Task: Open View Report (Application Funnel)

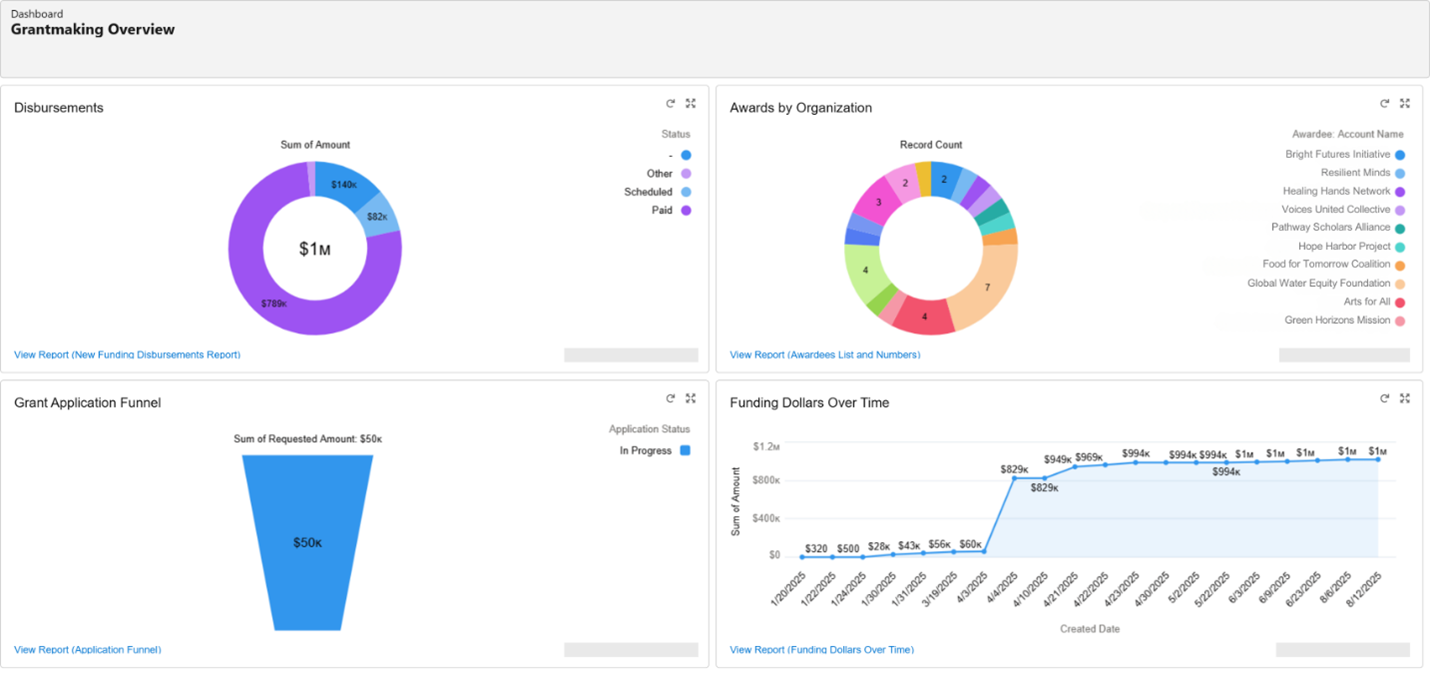Action: point(87,649)
